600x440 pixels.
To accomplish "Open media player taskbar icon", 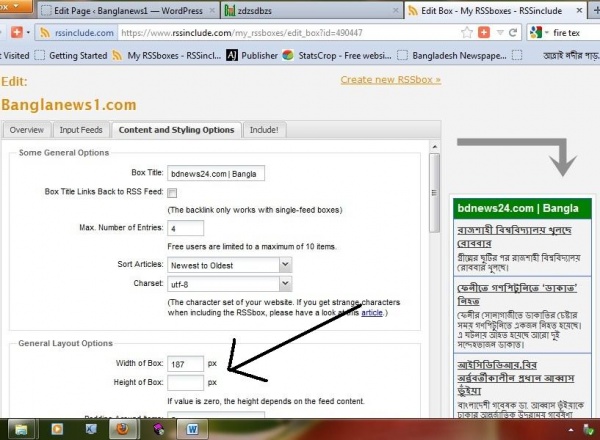I will pyautogui.click(x=57, y=429).
